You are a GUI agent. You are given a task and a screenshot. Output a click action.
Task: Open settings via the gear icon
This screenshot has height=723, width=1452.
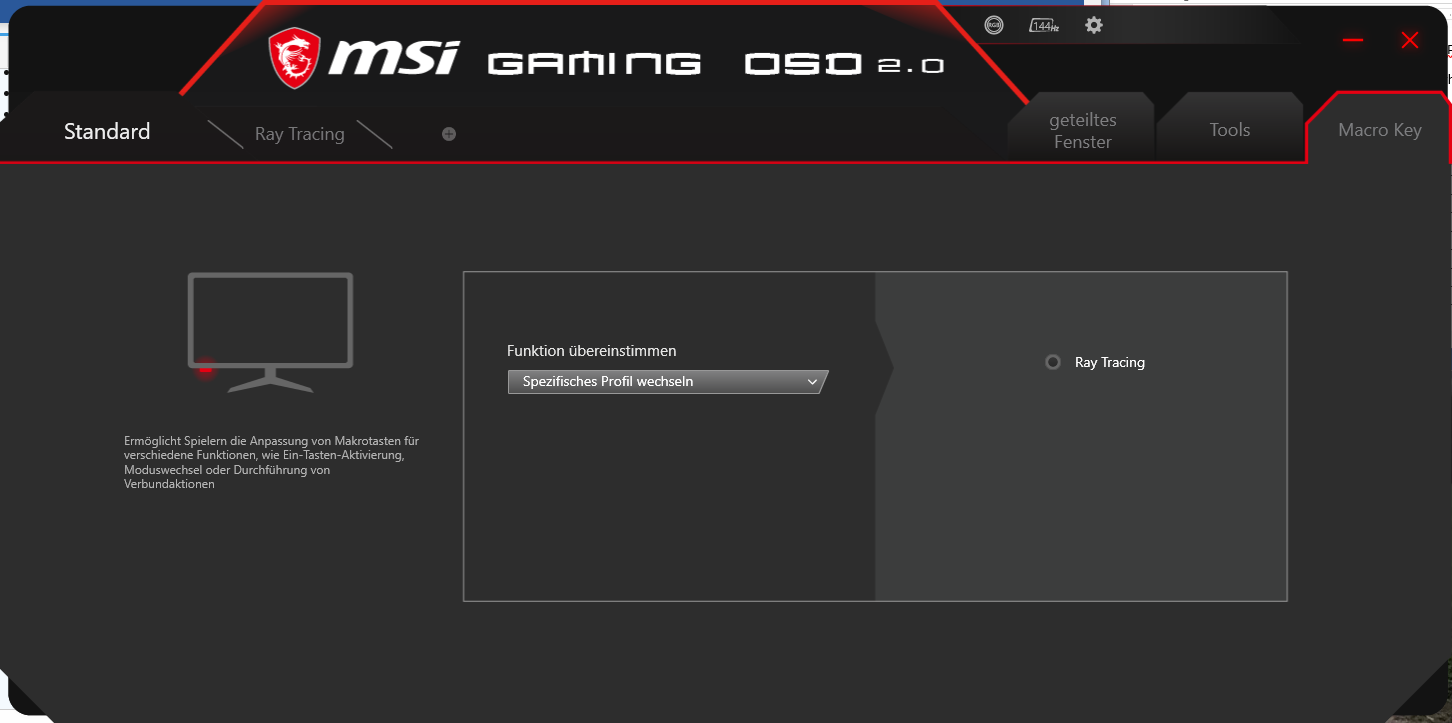1094,25
